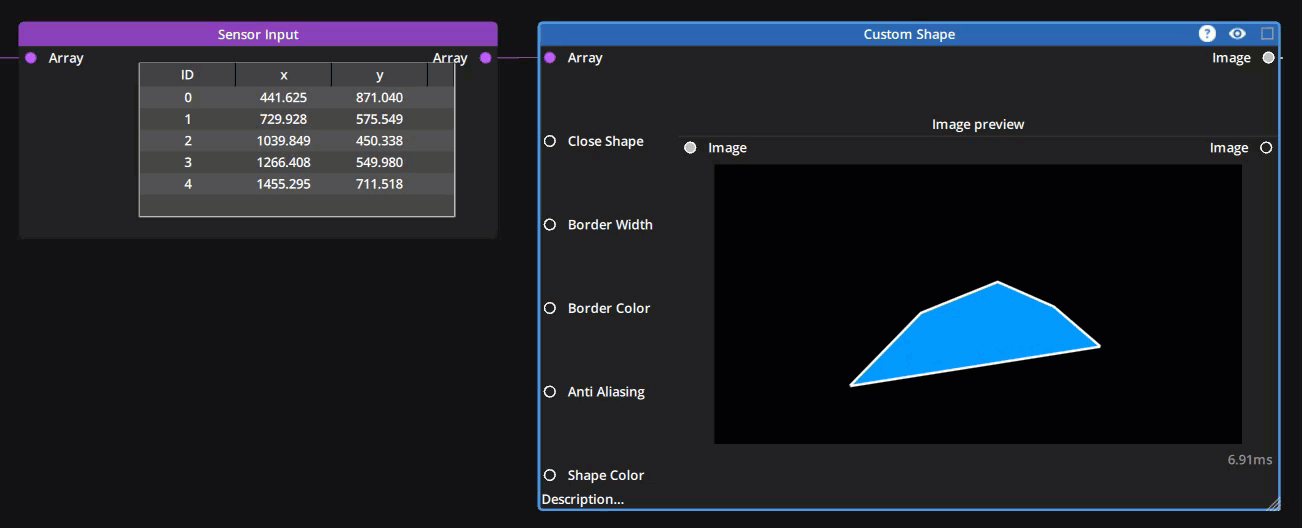Click the Image preview input port
This screenshot has height=528, width=1302.
pyautogui.click(x=690, y=148)
